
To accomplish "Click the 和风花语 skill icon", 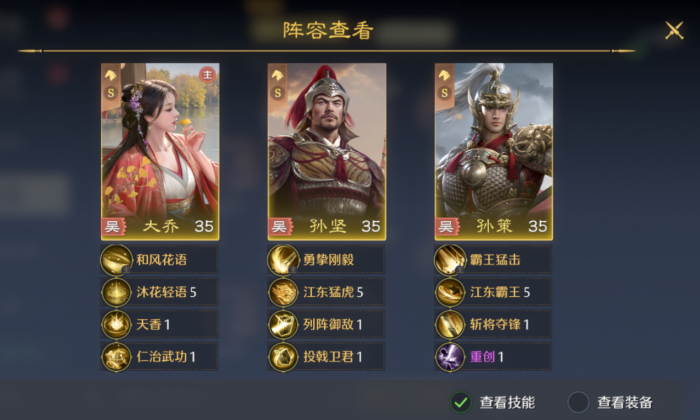I will tap(117, 260).
